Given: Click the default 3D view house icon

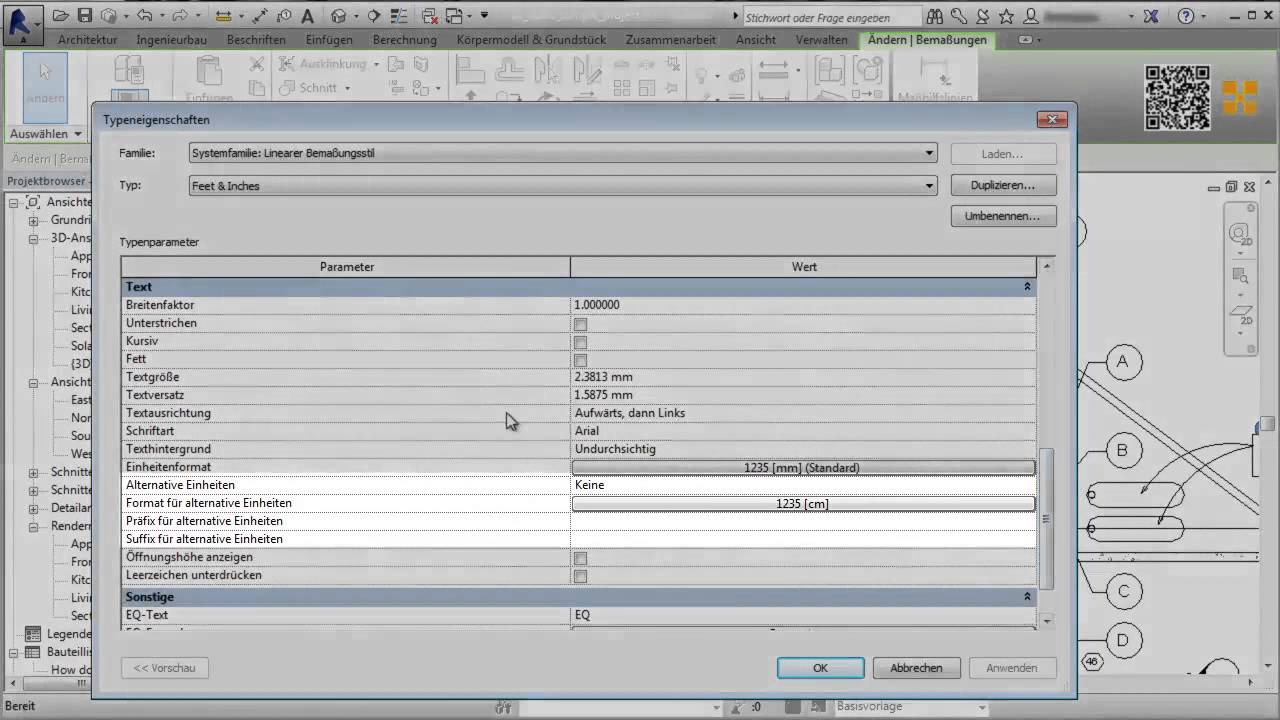Looking at the screenshot, I should pyautogui.click(x=338, y=16).
